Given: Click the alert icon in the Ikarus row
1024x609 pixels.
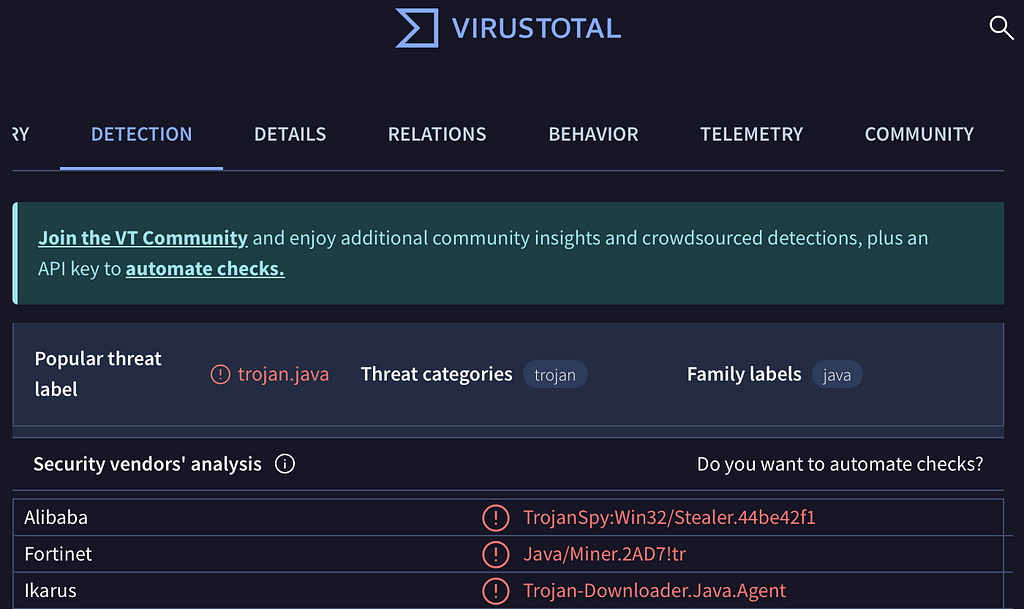Looking at the screenshot, I should (496, 591).
